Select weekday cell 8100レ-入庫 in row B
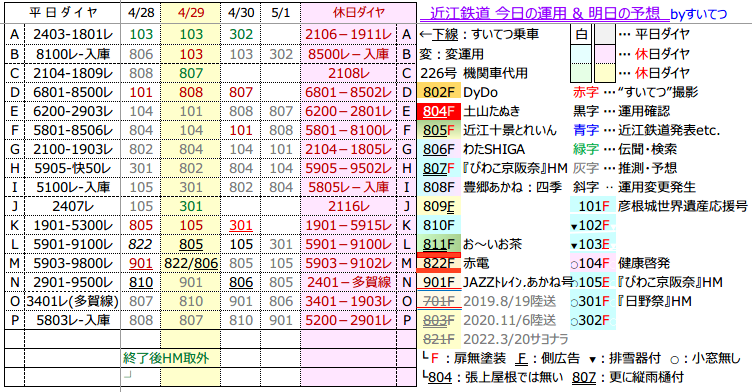 point(72,54)
